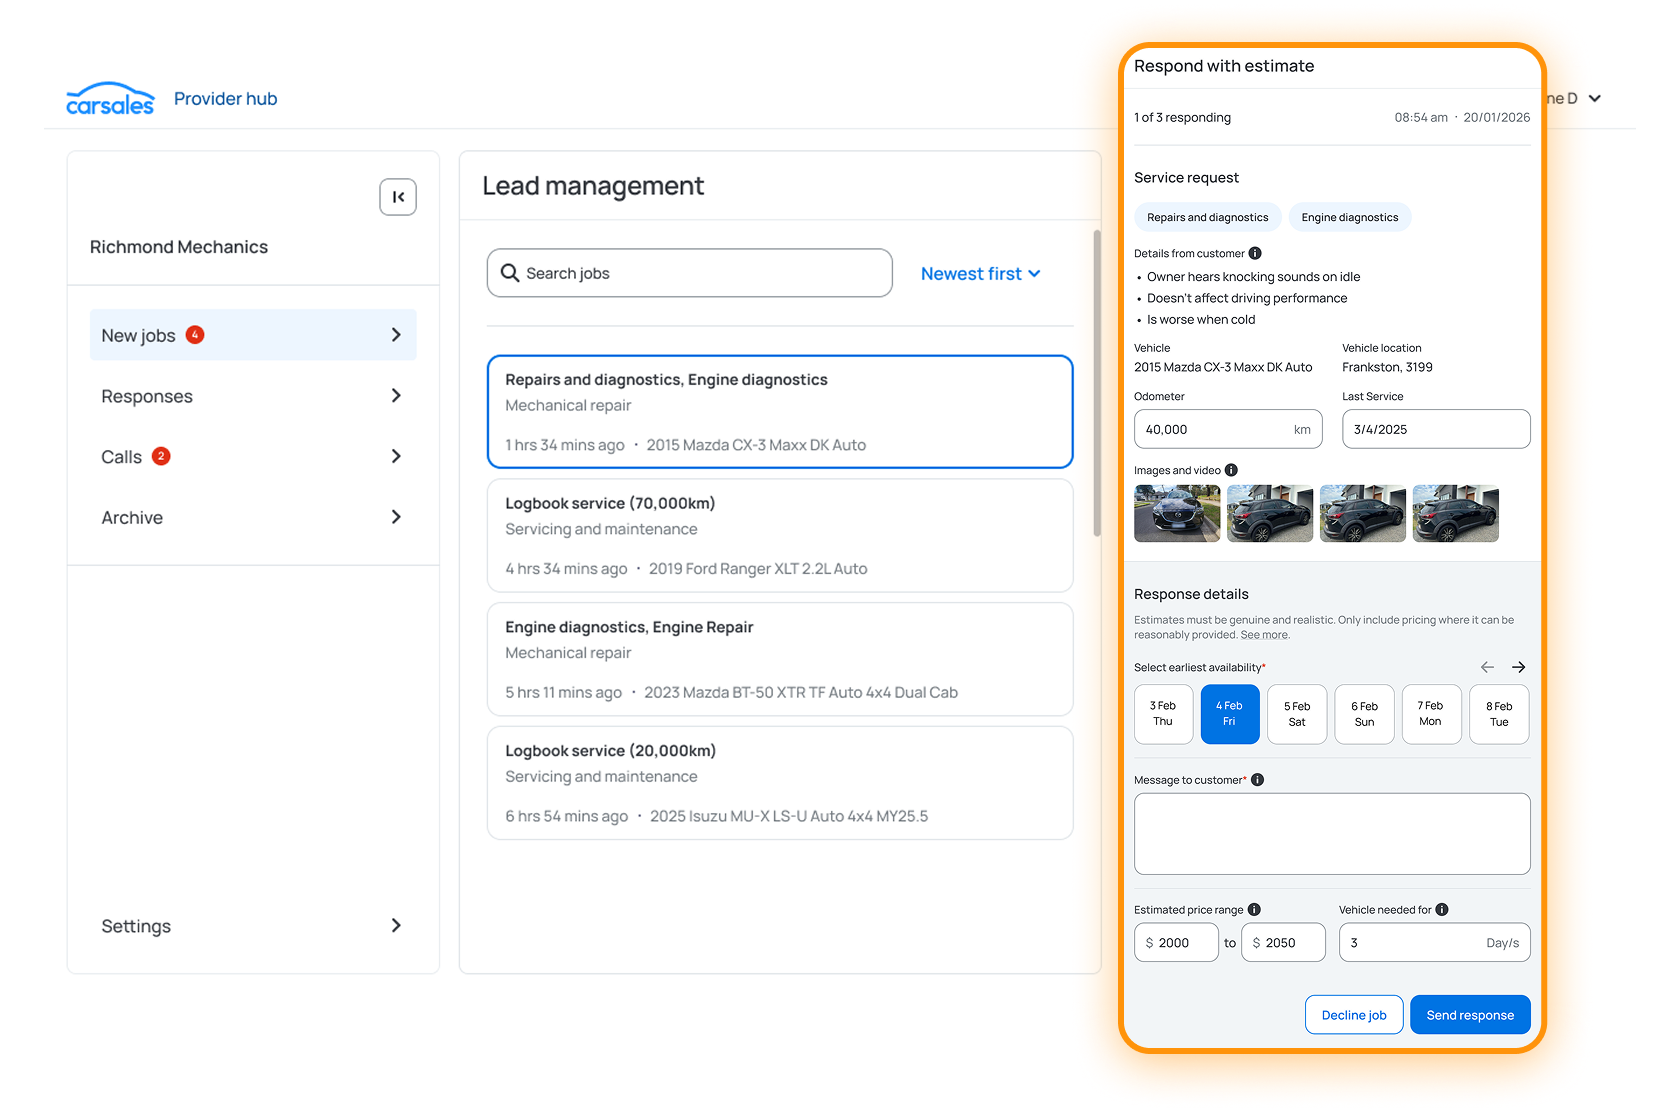Viewport: 1680px width, 1112px height.
Task: Open the user account dropdown chevron
Action: tap(1595, 98)
